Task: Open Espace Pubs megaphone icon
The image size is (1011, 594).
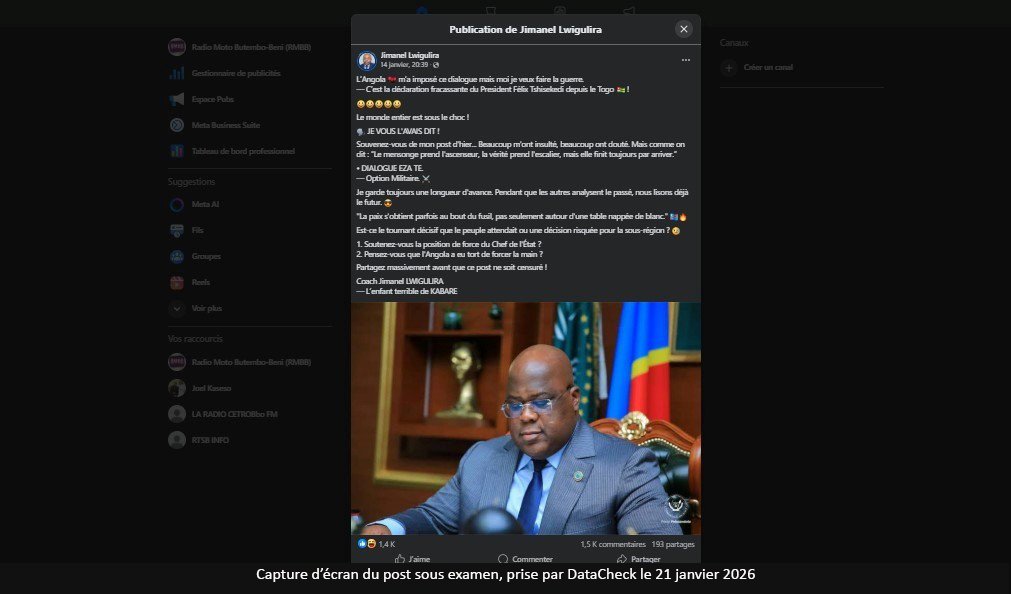Action: pyautogui.click(x=177, y=99)
